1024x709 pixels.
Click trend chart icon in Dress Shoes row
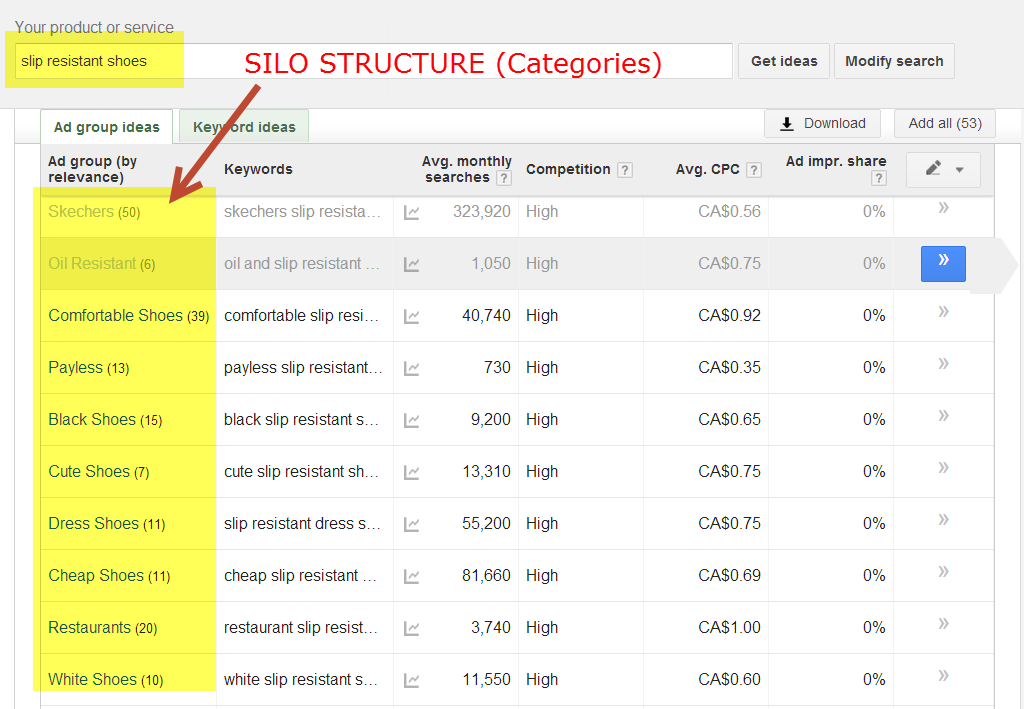411,524
